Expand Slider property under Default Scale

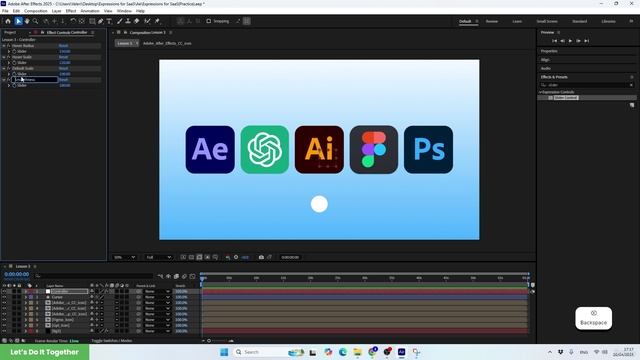(x=9, y=74)
